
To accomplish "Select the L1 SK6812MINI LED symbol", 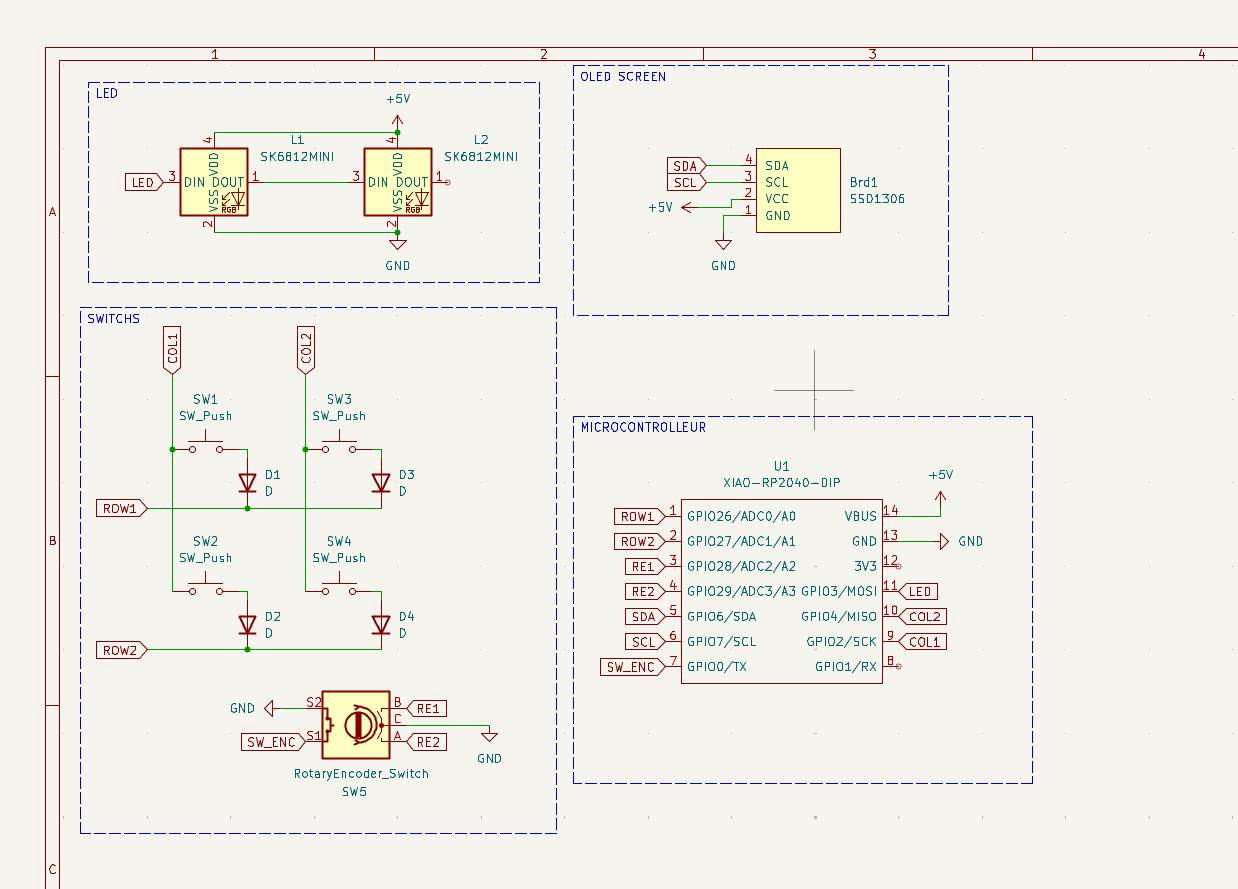I will click(213, 182).
